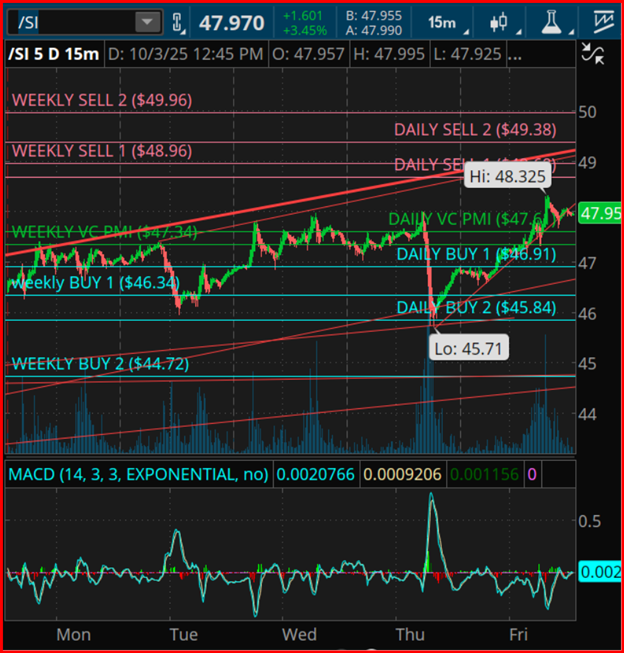Click the DAILY BUY 2 ($45.84) label
This screenshot has height=653, width=624.
pos(475,307)
